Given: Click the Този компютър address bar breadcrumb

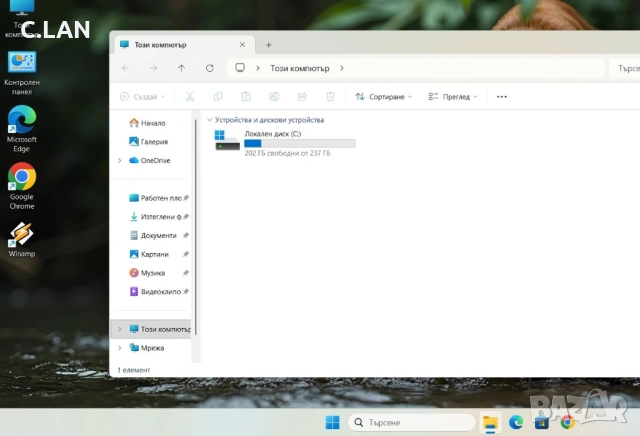Looking at the screenshot, I should click(298, 68).
